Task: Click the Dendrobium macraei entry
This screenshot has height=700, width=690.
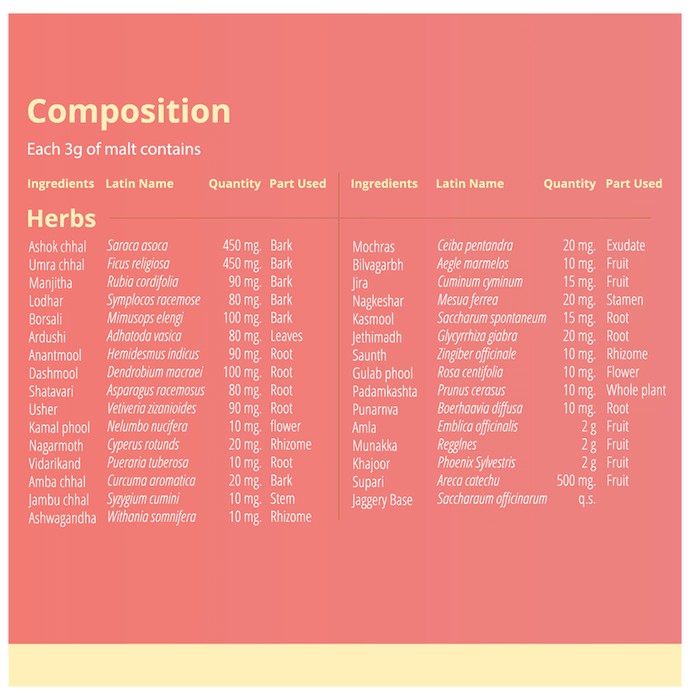Action: [x=155, y=372]
